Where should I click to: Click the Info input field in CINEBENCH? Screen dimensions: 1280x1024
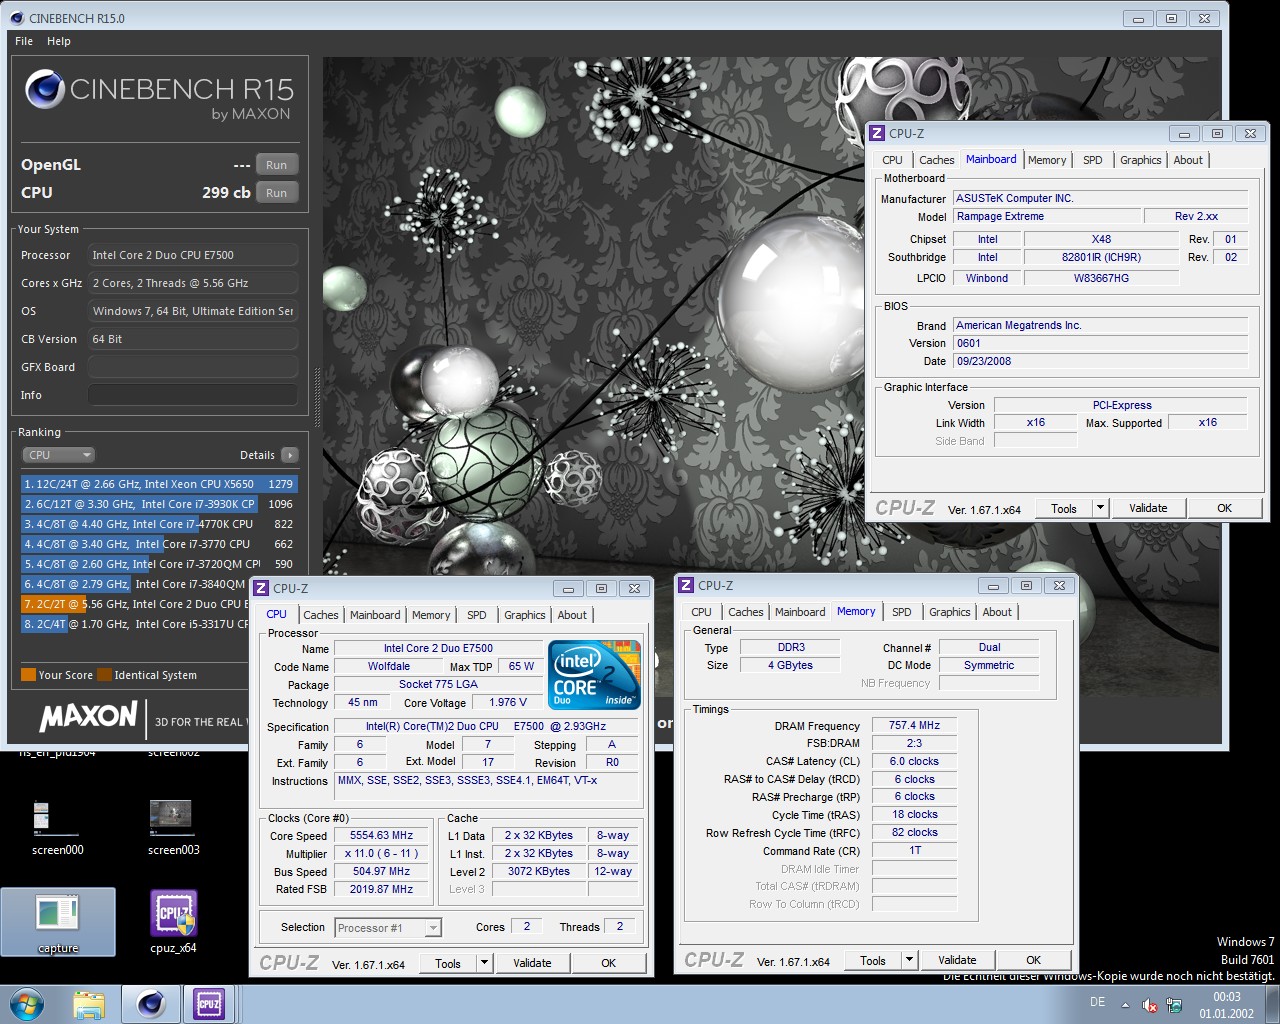point(193,395)
